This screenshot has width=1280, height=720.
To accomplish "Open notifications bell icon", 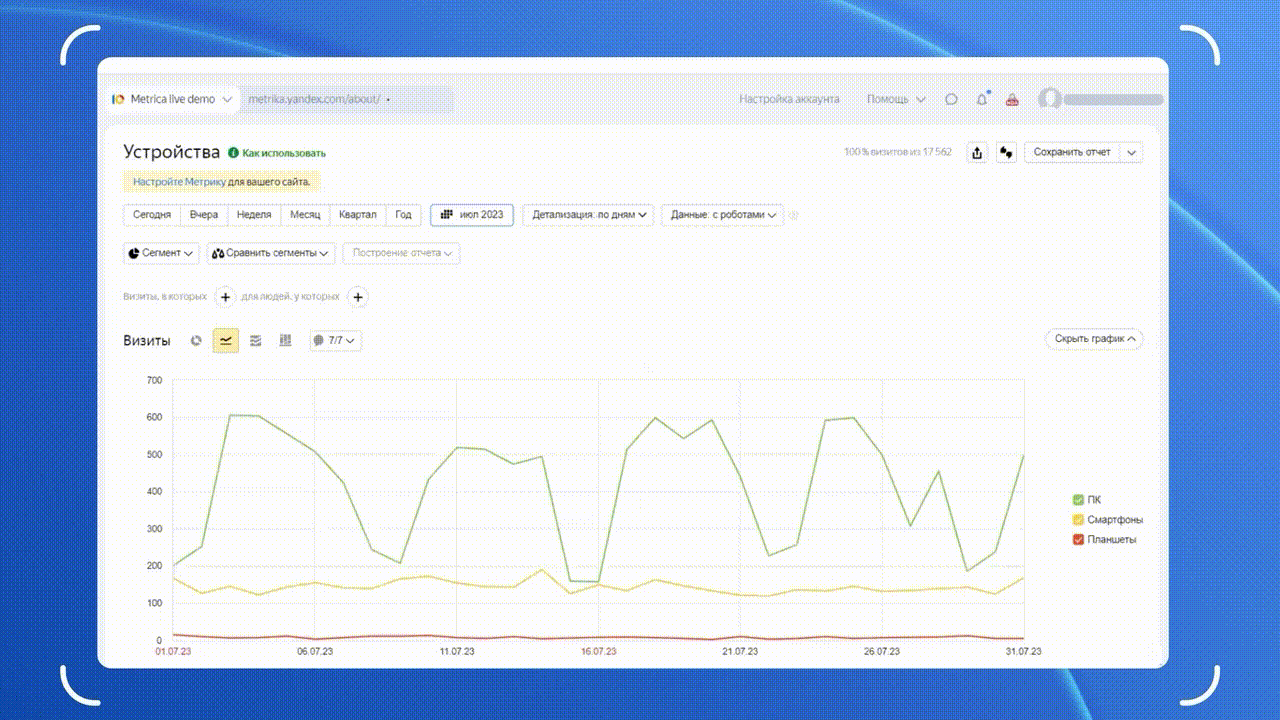I will click(982, 99).
